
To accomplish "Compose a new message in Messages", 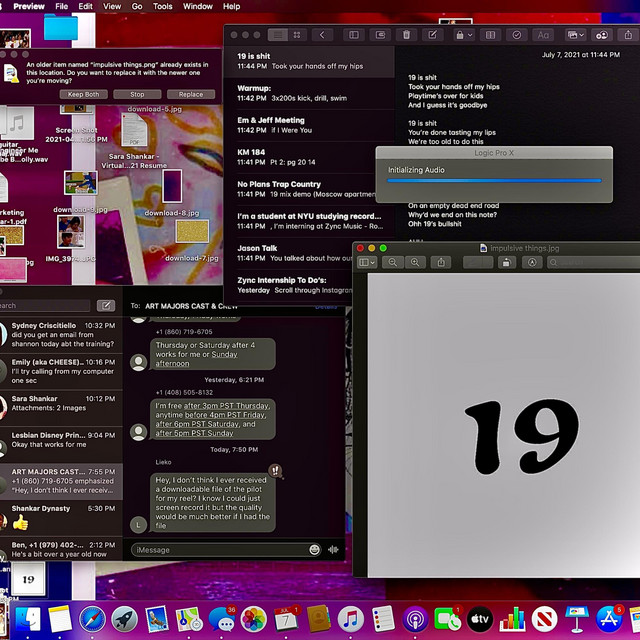I will pos(106,305).
